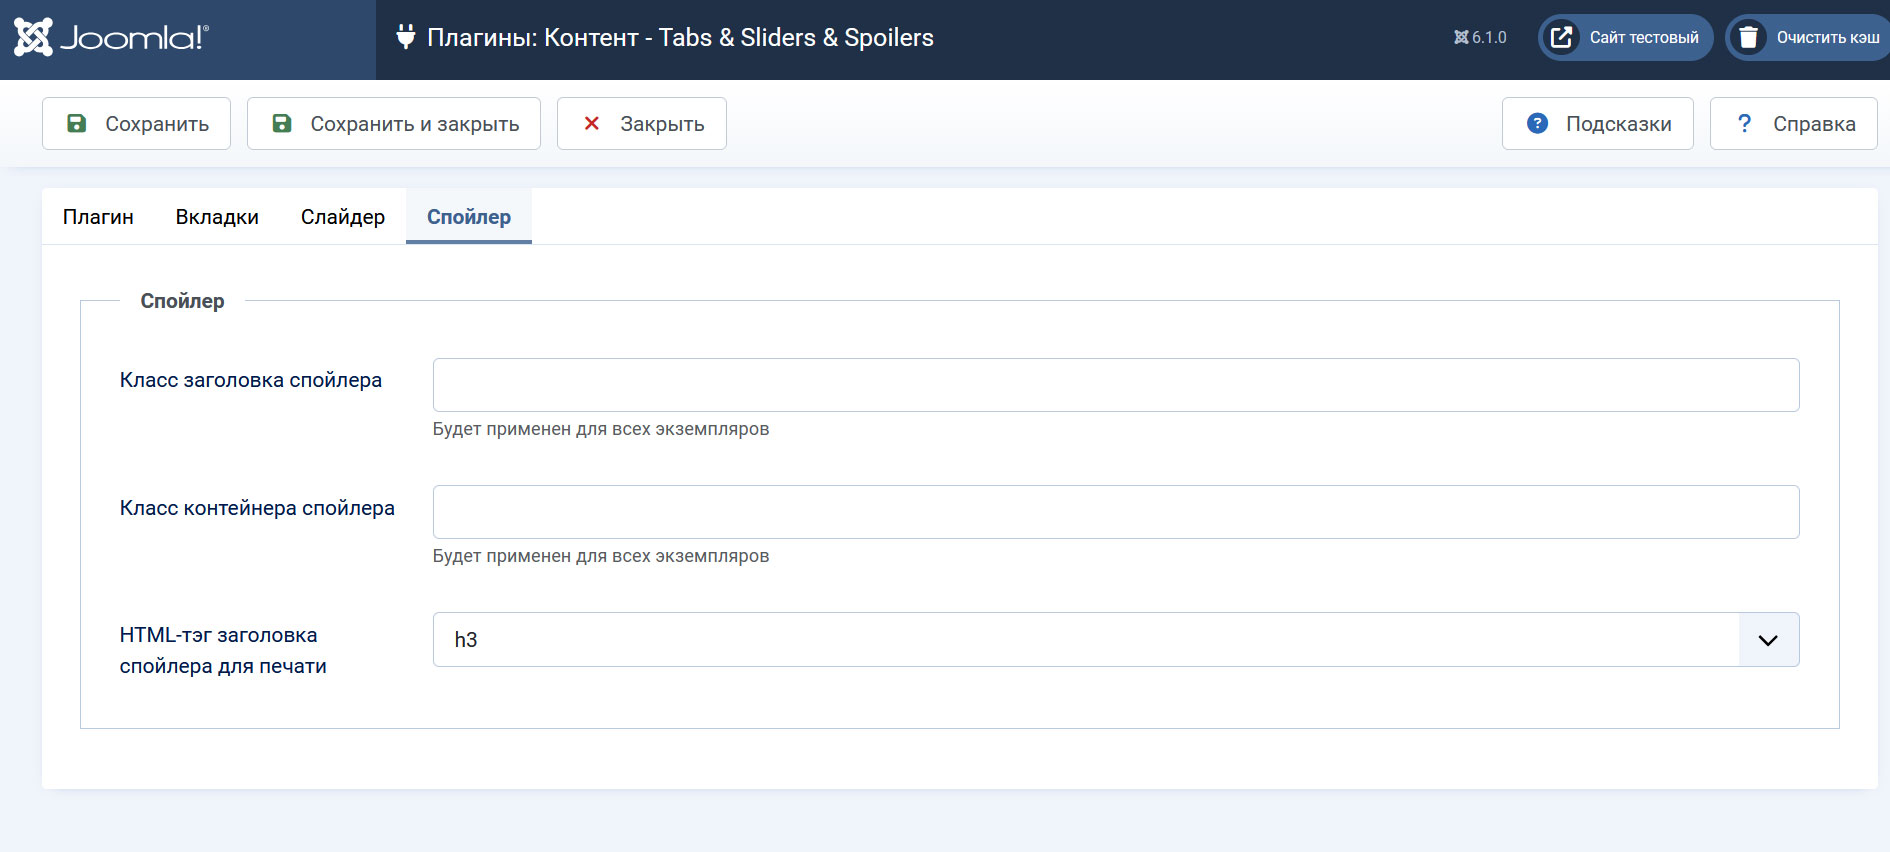This screenshot has height=852, width=1890.
Task: Click the plug icon beside the plugin title
Action: tap(405, 37)
